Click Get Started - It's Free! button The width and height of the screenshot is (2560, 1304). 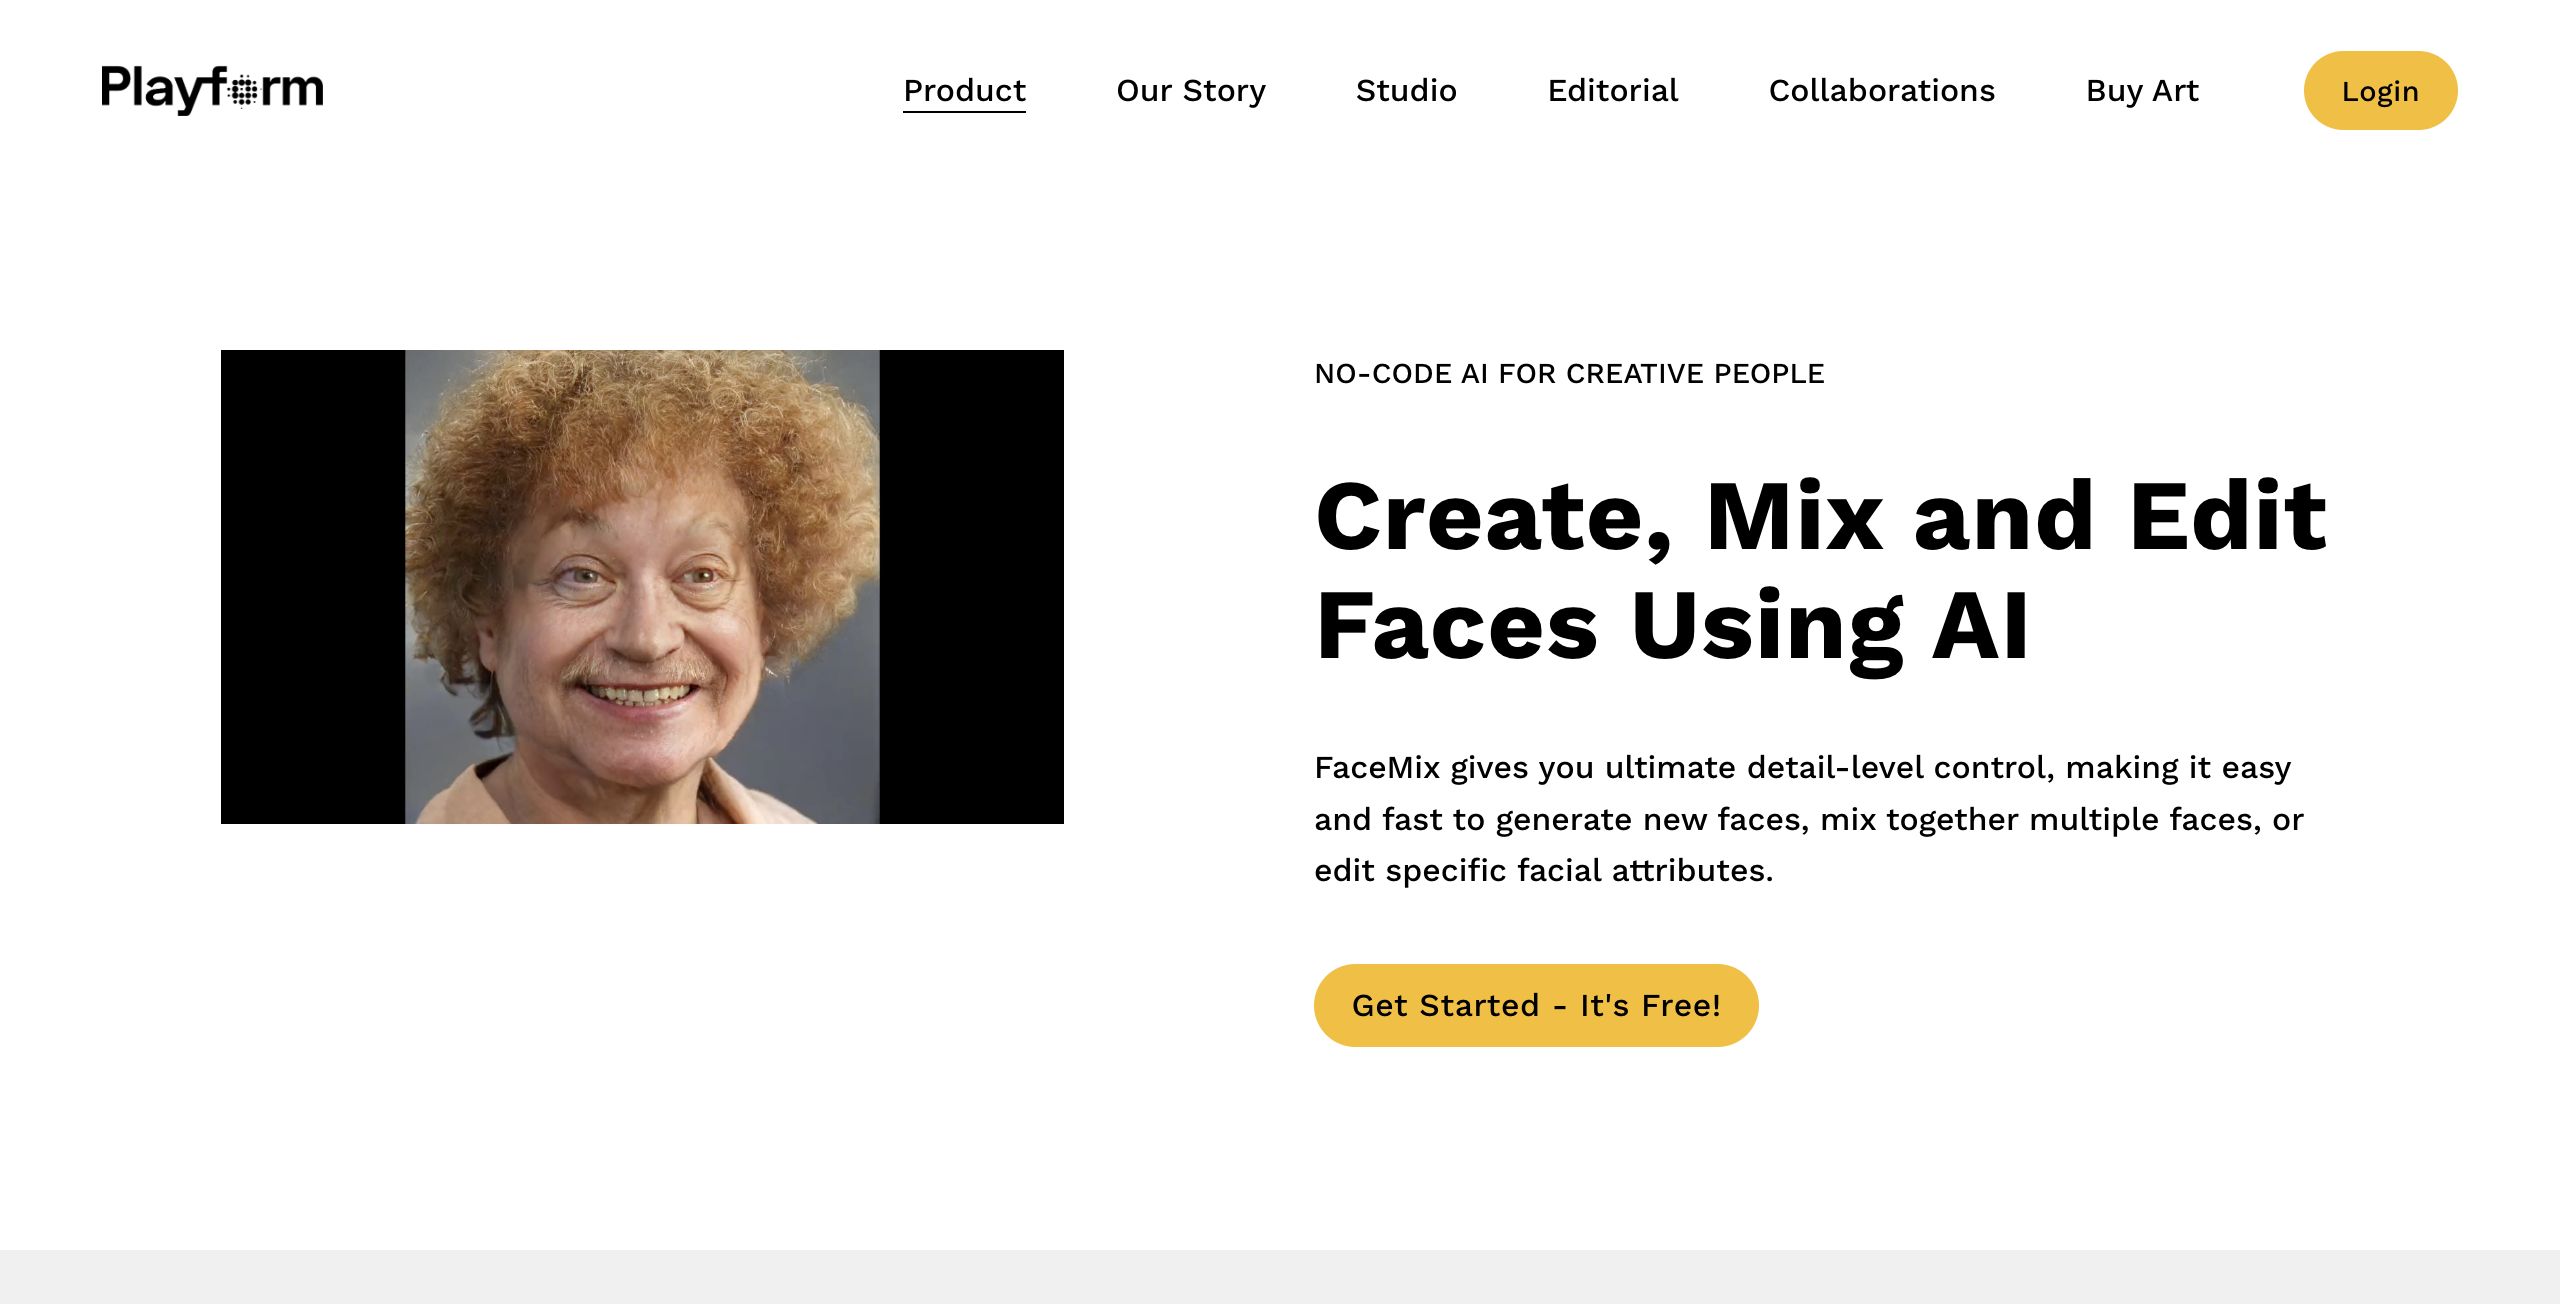1535,1005
